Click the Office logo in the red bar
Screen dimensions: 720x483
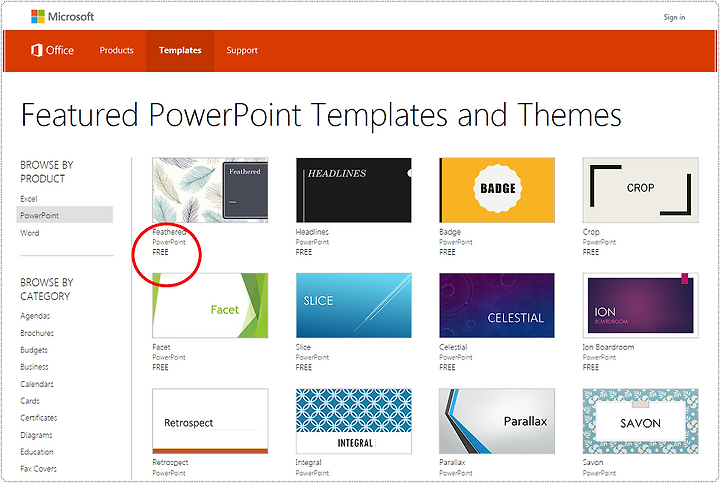click(52, 50)
